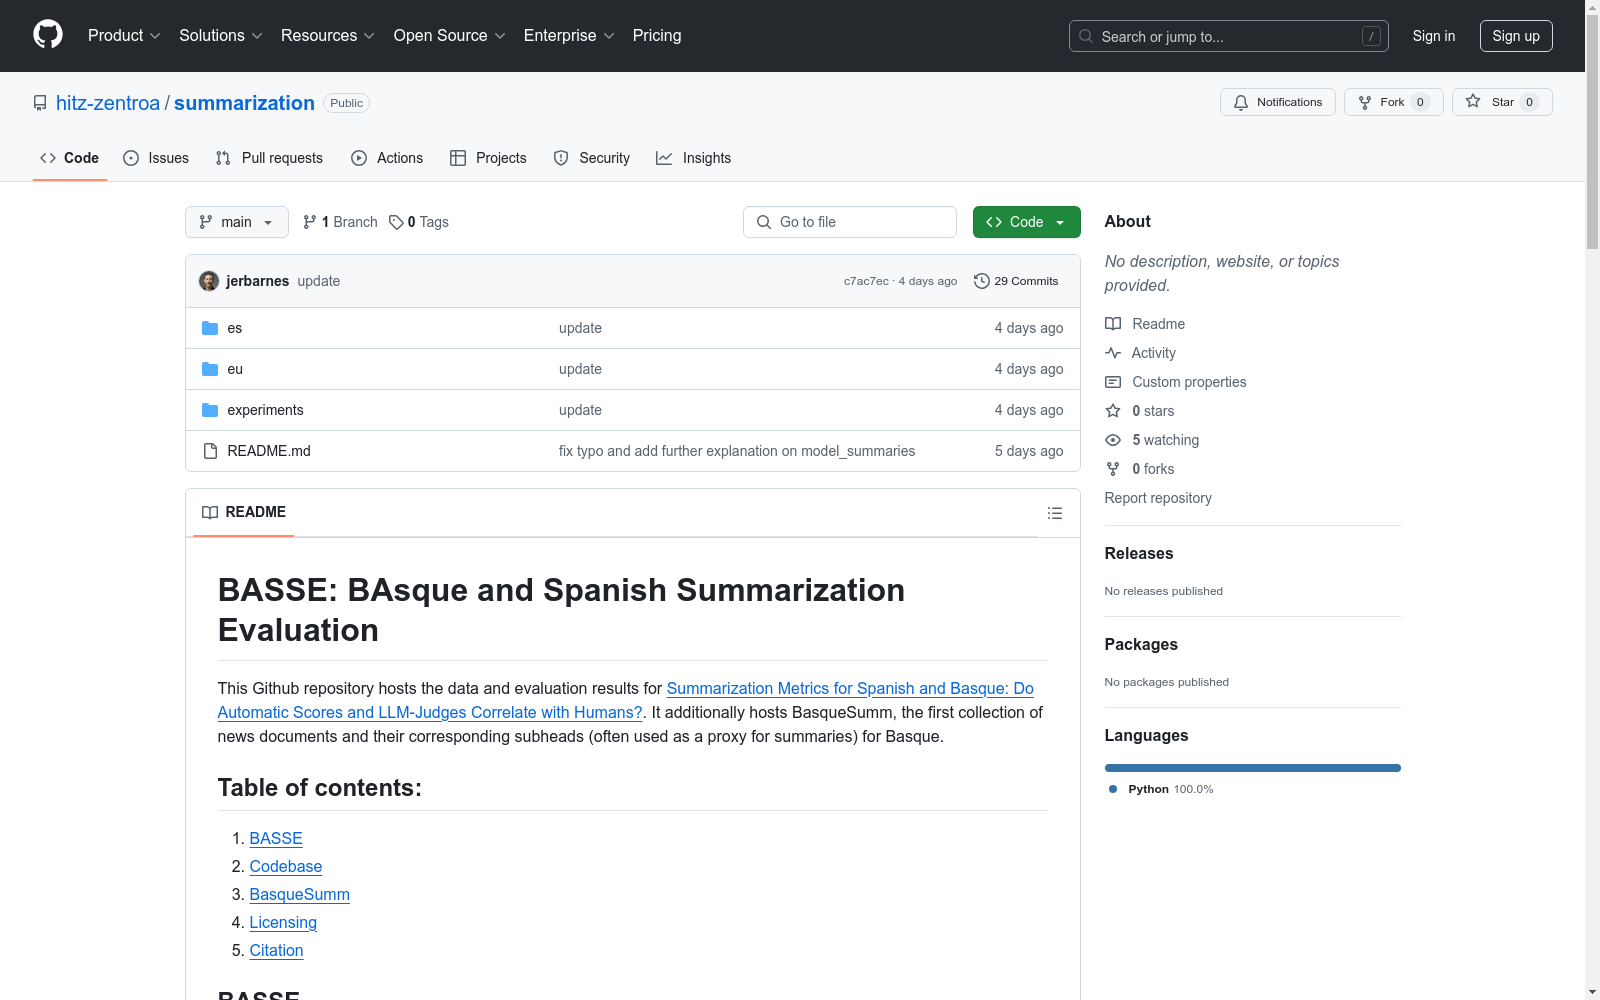Click the Python language bar

[x=1253, y=768]
